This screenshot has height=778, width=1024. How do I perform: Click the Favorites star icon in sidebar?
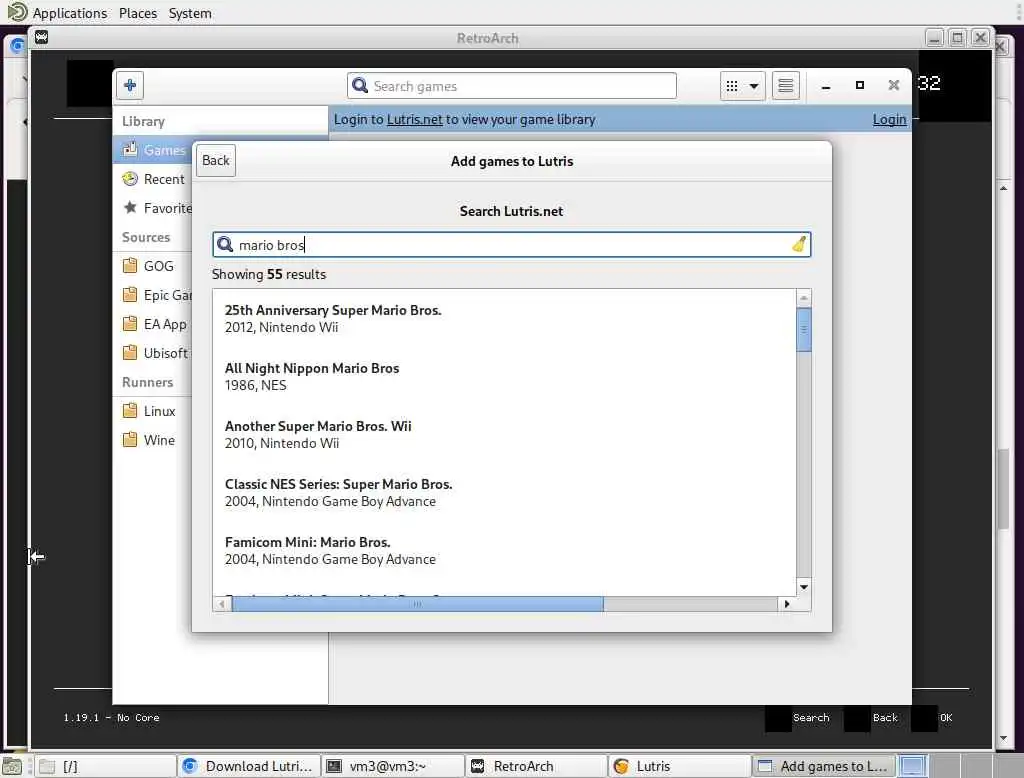tap(130, 207)
